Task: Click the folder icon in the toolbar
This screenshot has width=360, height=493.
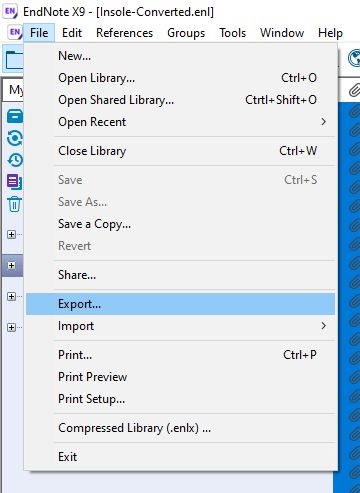Action: click(14, 60)
